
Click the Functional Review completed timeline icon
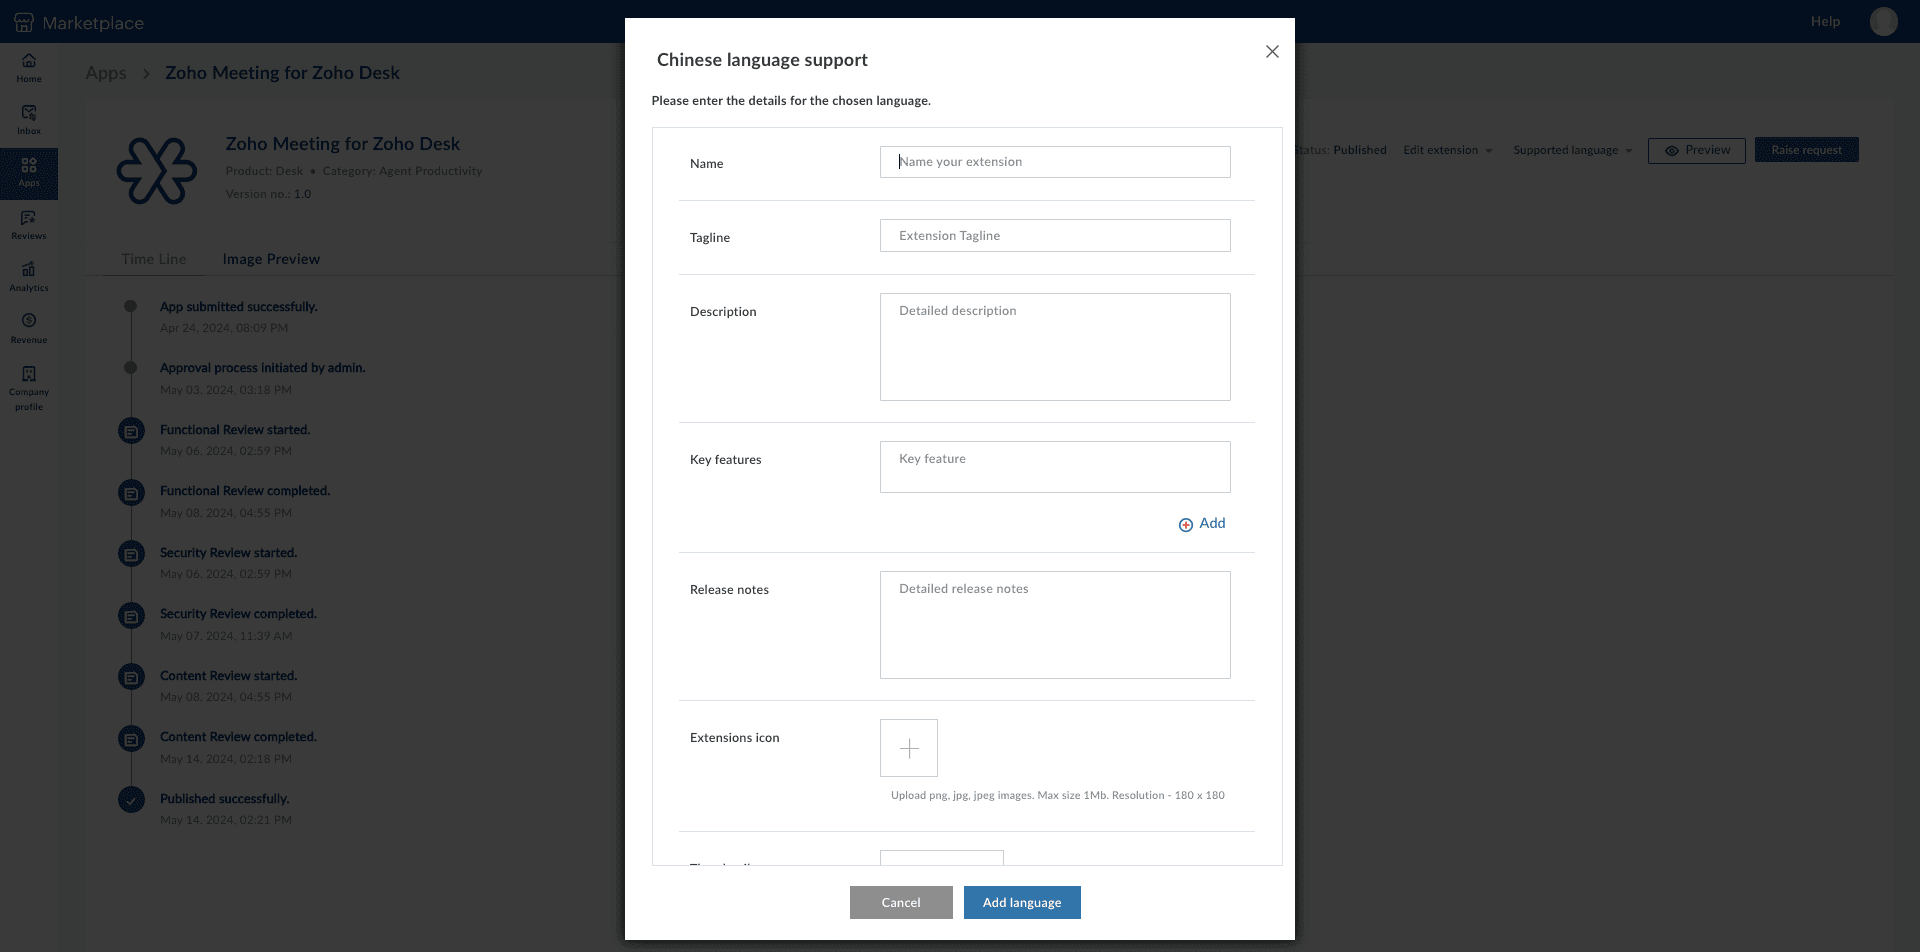pyautogui.click(x=131, y=492)
